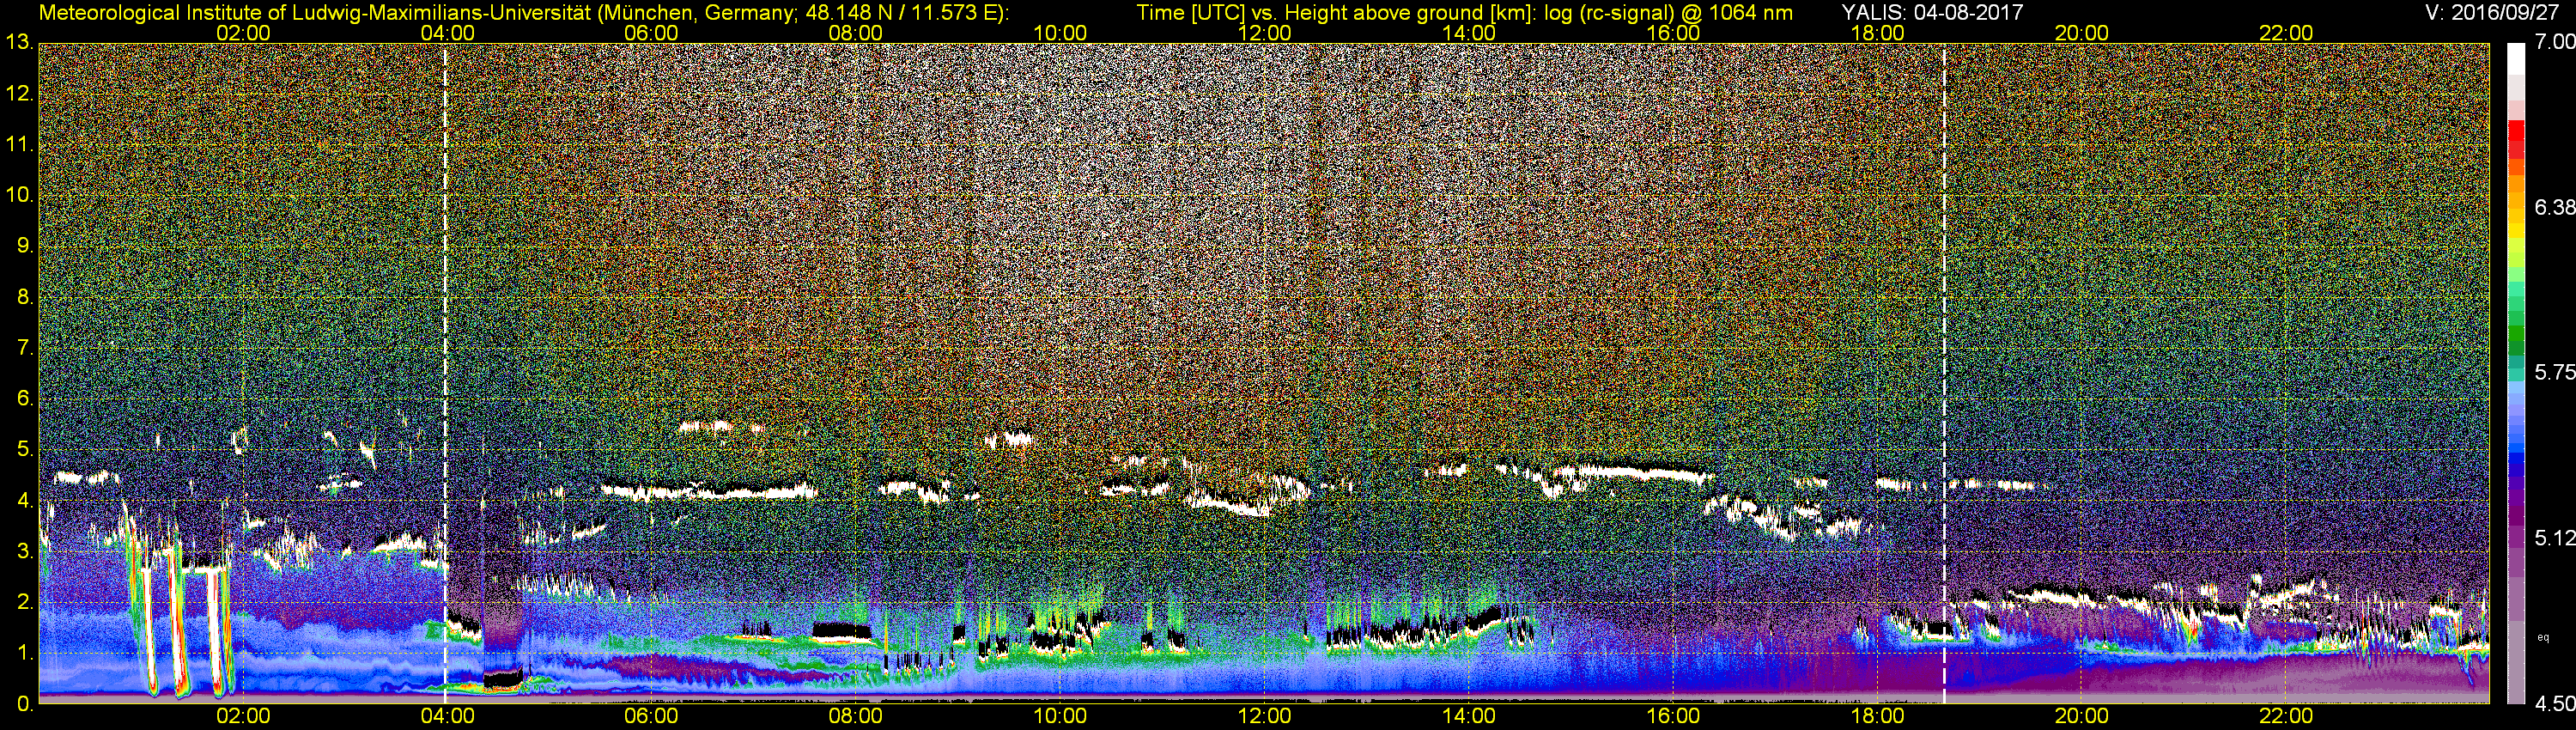Click the small "eq" label on the color bar
2576x730 pixels.
click(x=2543, y=637)
